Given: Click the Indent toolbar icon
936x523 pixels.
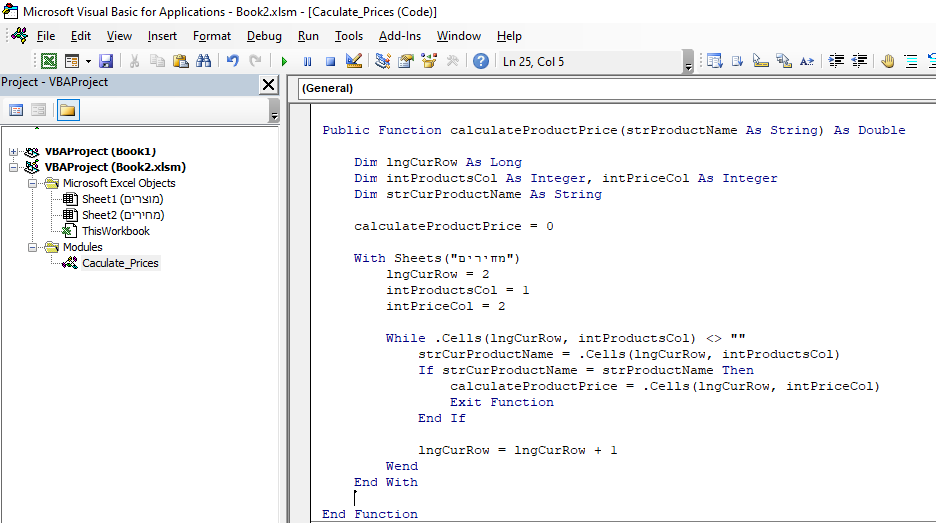Looking at the screenshot, I should 837,61.
